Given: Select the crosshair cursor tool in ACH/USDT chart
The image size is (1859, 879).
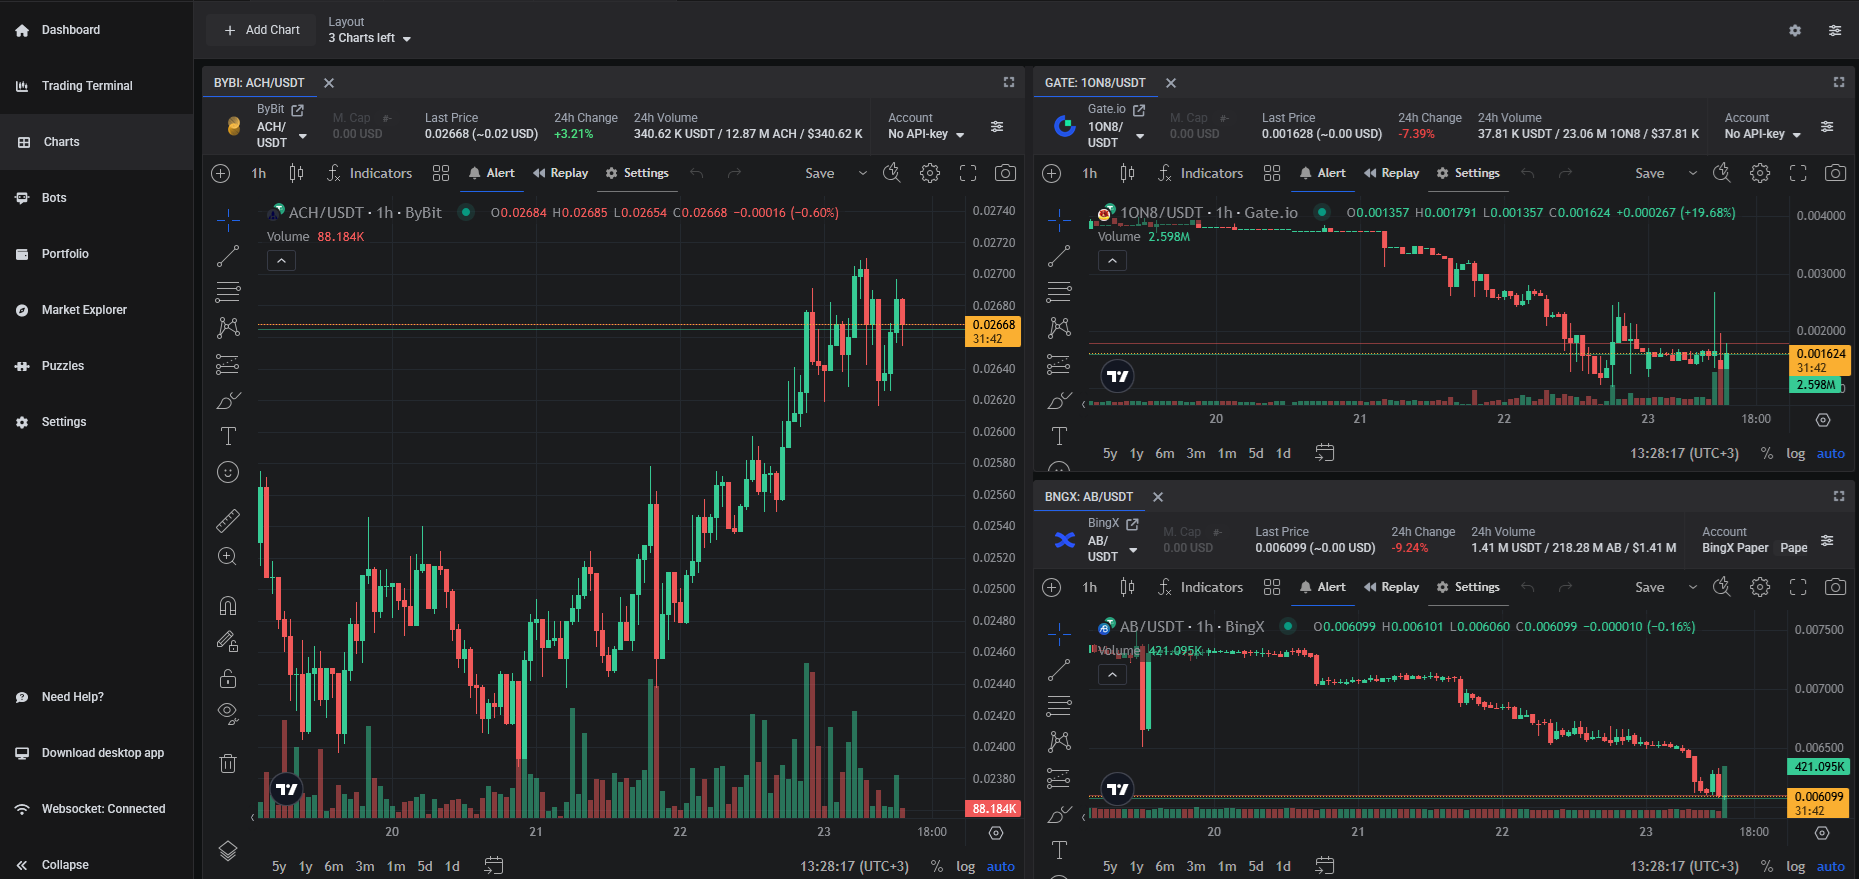Looking at the screenshot, I should (228, 220).
